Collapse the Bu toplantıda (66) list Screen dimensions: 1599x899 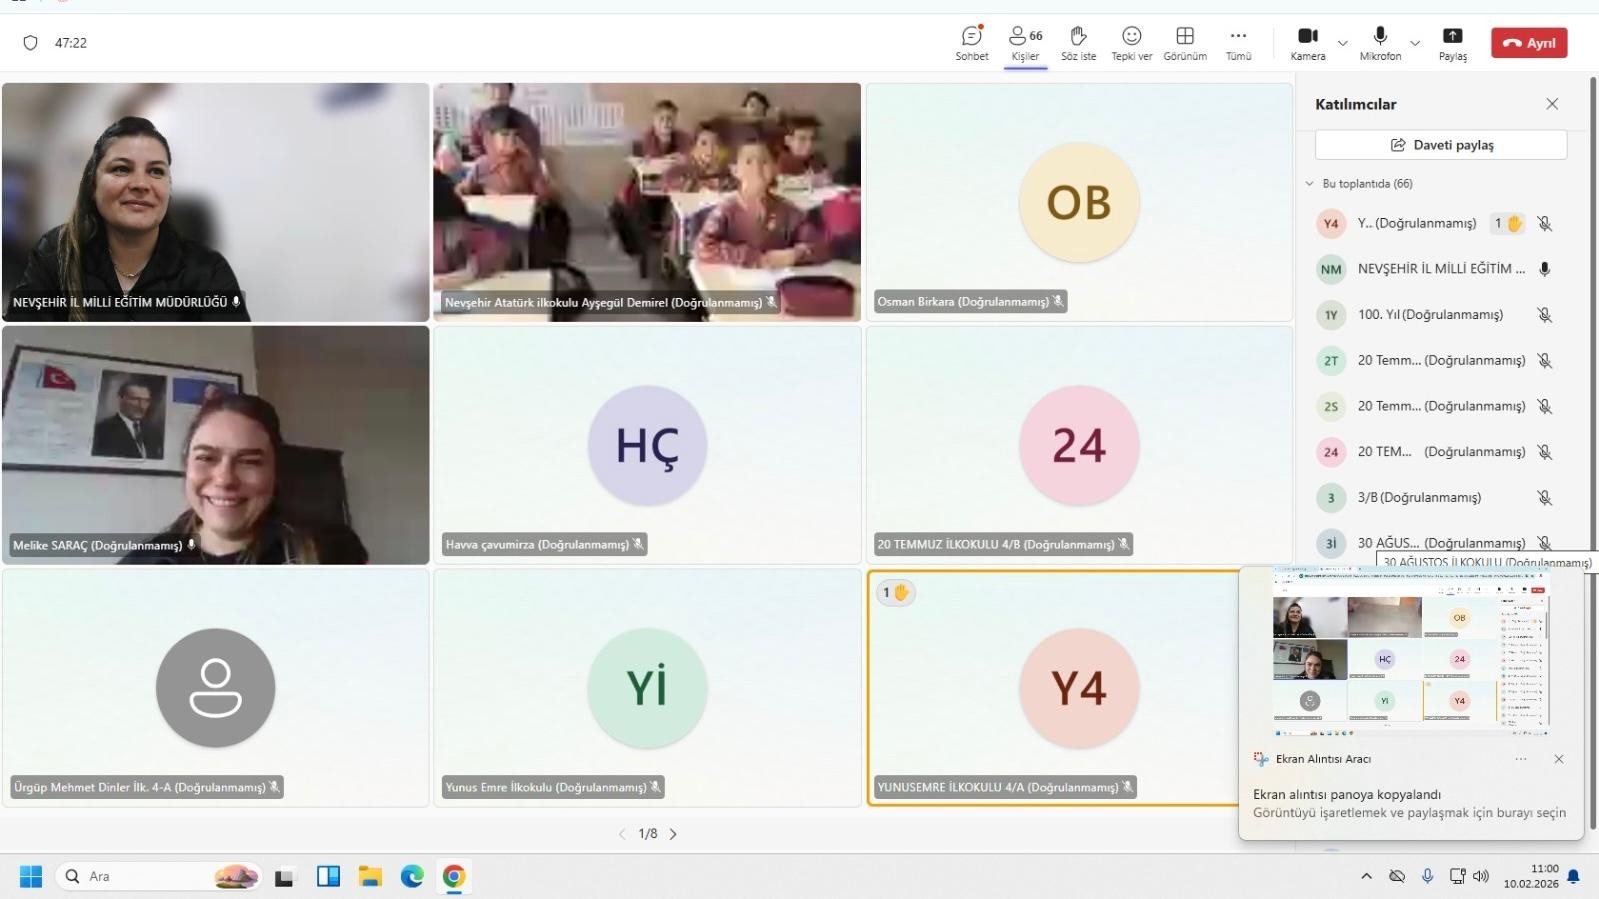point(1310,184)
